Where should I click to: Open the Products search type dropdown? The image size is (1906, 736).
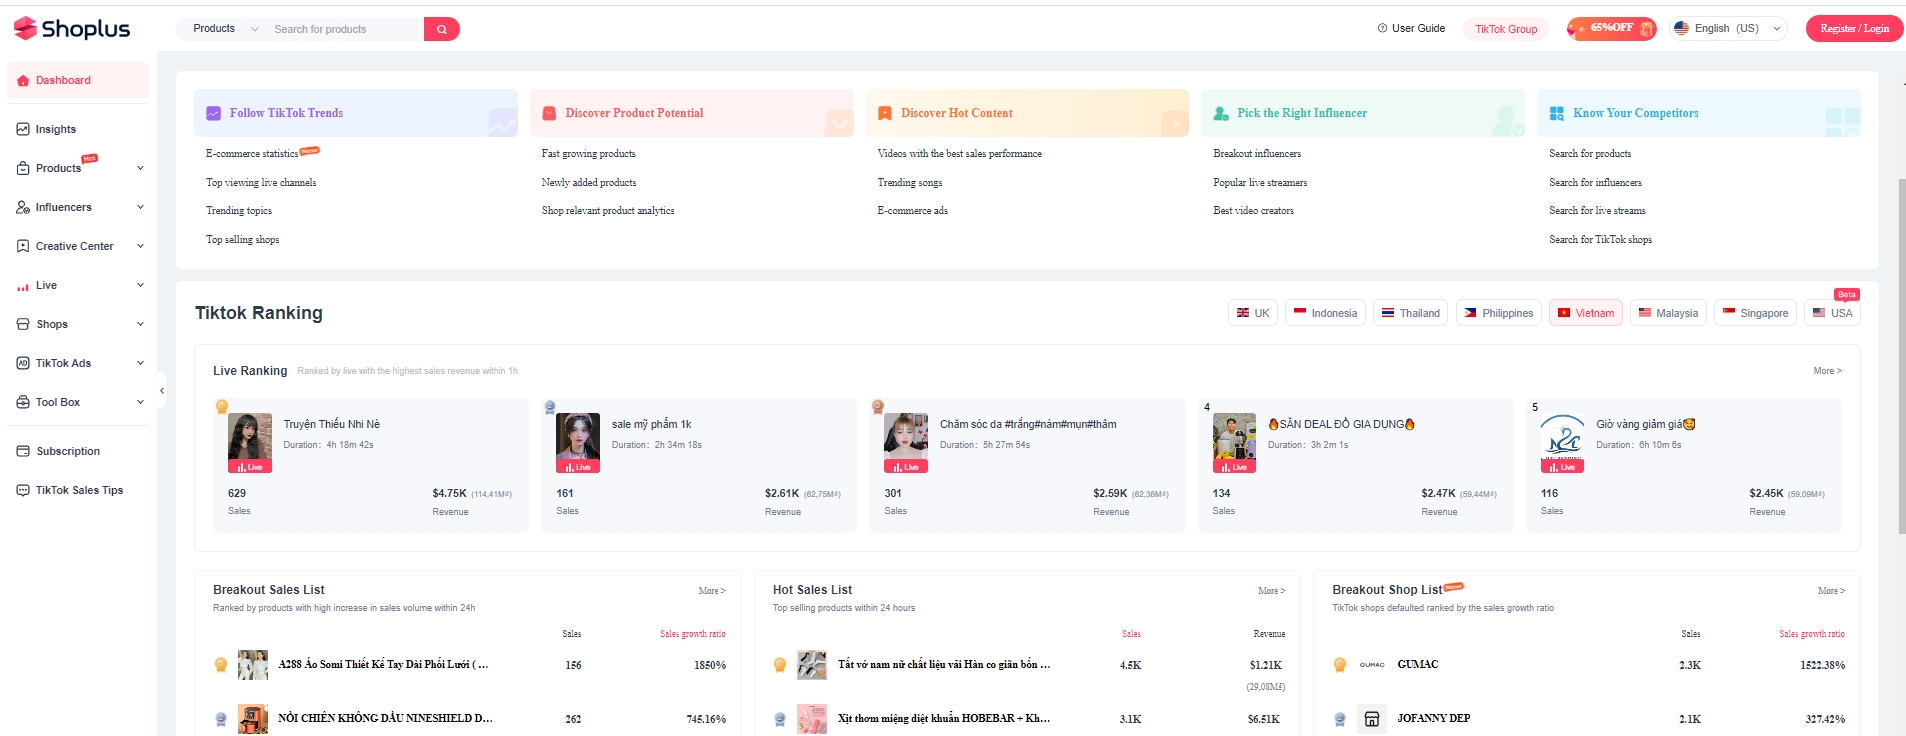(x=225, y=29)
